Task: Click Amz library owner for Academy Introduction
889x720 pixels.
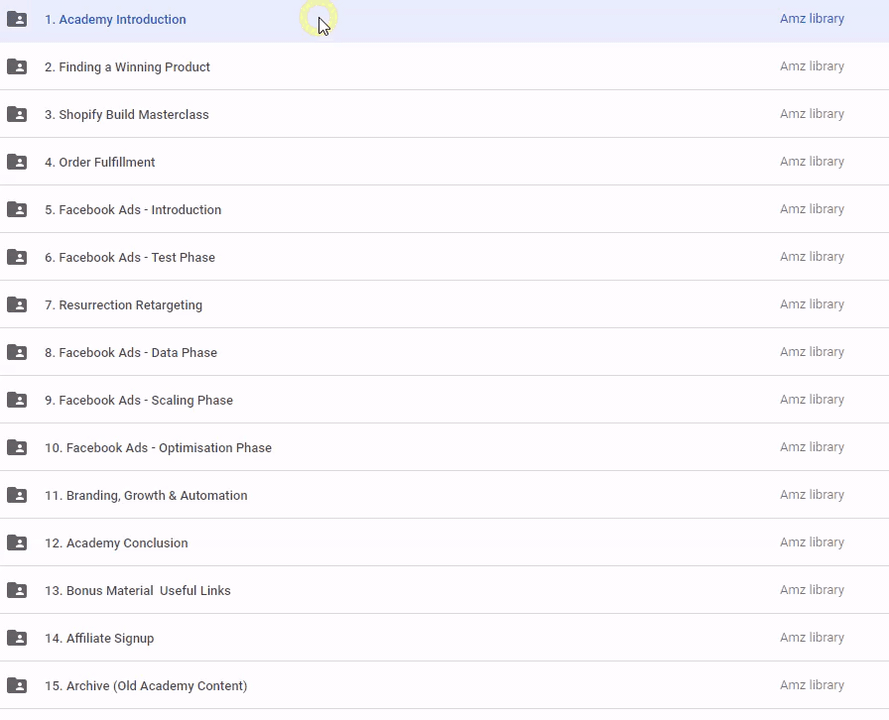Action: pos(812,19)
